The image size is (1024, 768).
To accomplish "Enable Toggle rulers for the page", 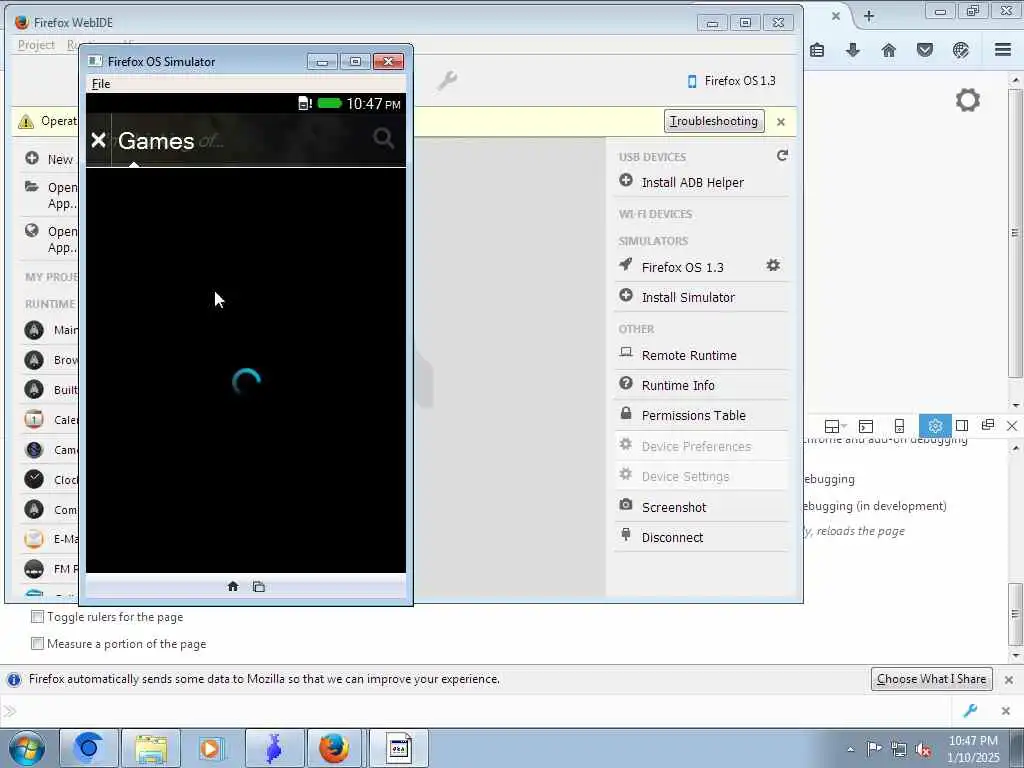I will [x=38, y=616].
